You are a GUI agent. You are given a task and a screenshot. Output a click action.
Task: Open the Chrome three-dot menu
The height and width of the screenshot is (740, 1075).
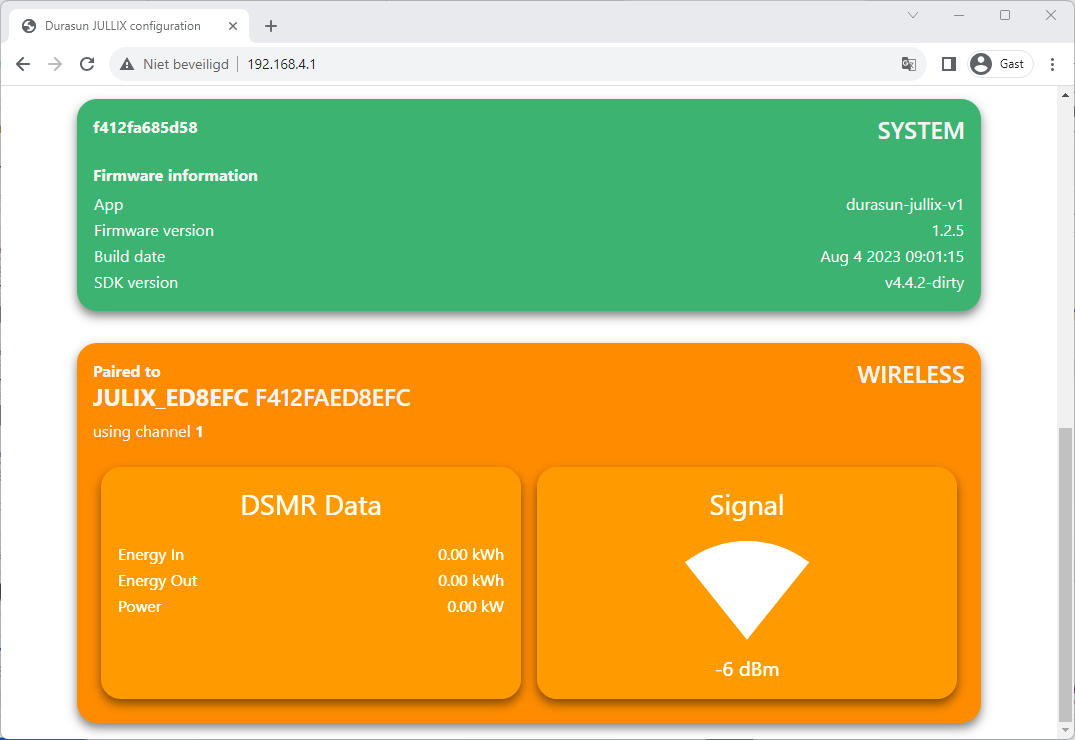(1052, 64)
